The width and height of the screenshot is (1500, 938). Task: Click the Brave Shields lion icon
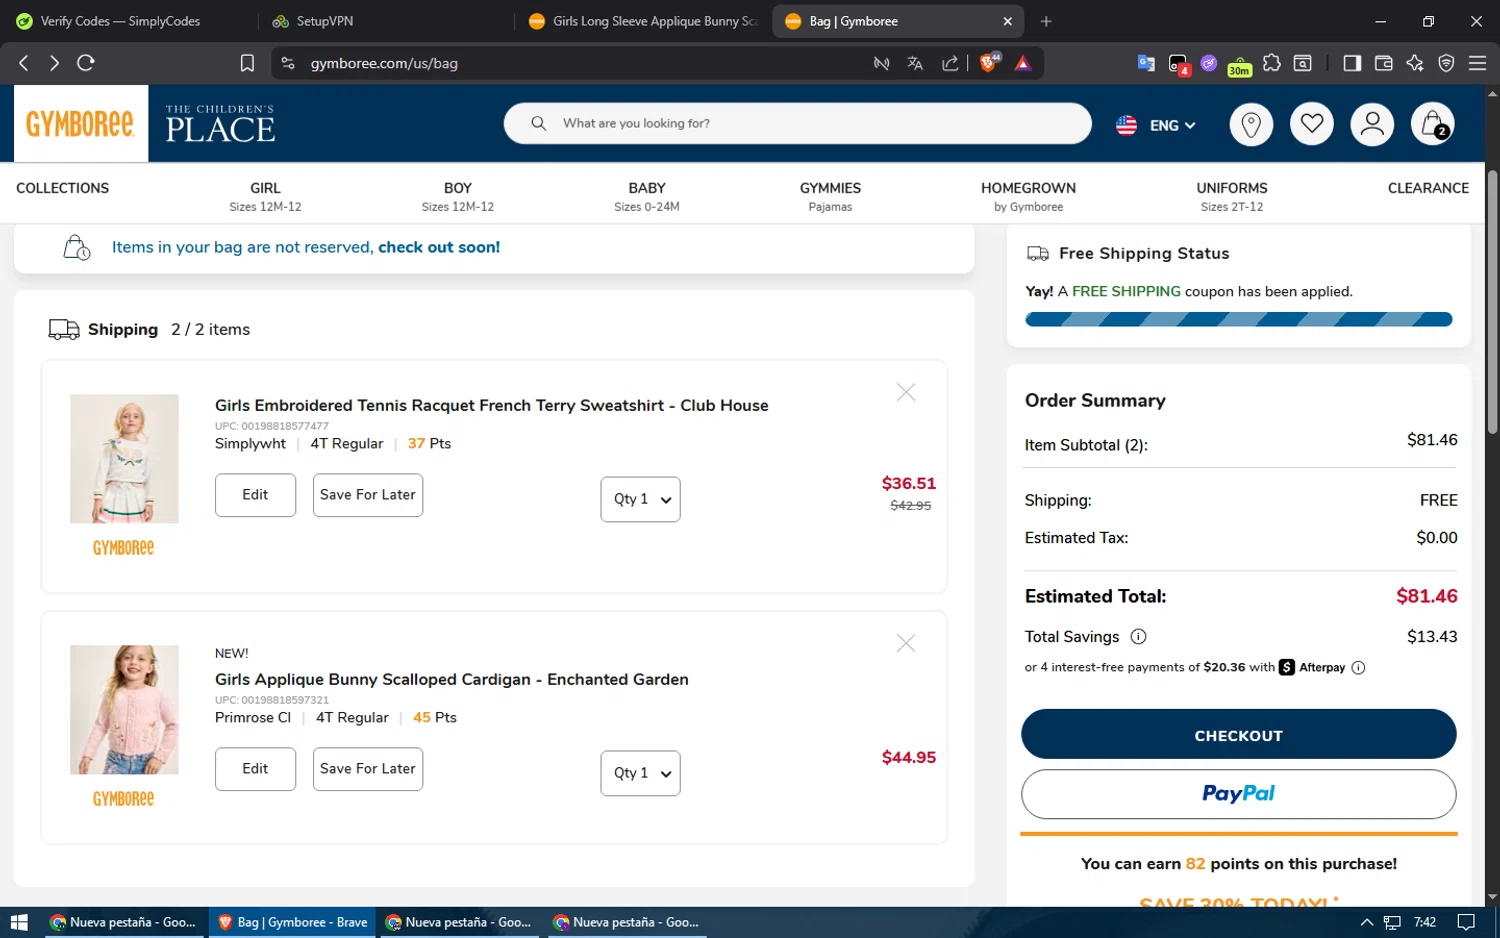989,63
